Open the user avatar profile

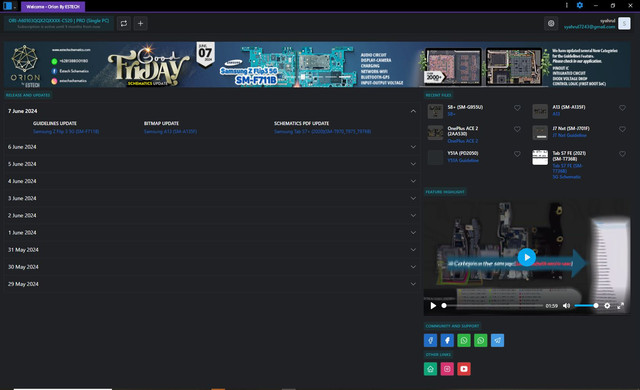624,23
